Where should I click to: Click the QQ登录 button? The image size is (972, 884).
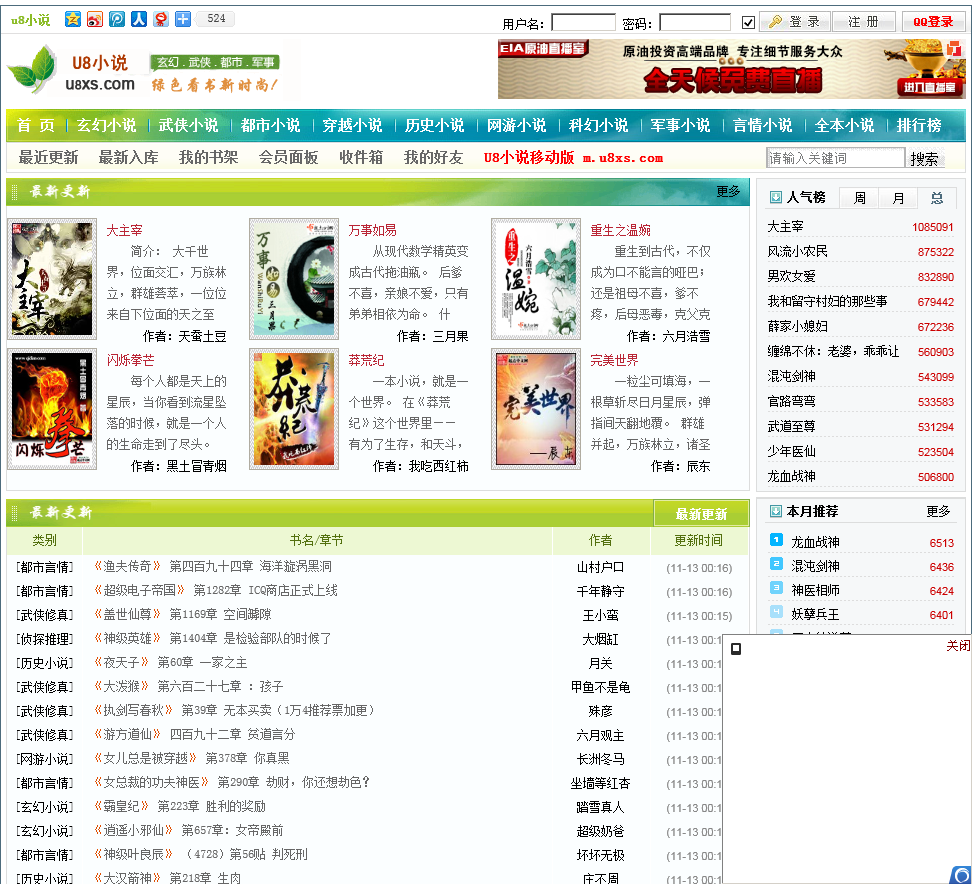tap(933, 22)
